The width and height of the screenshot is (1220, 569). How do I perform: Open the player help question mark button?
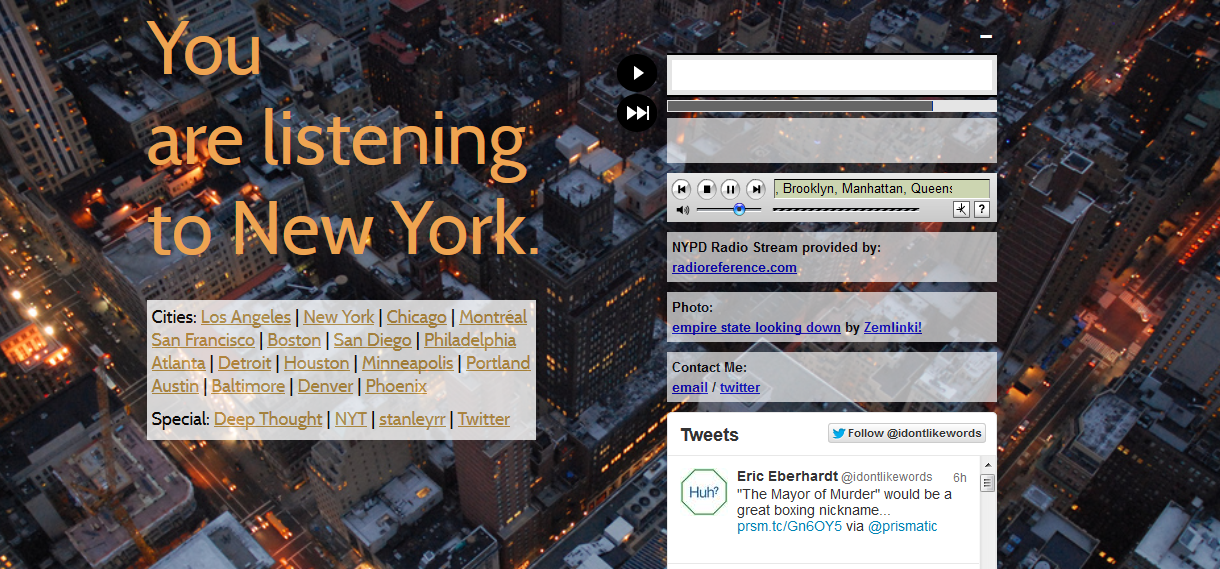point(981,209)
